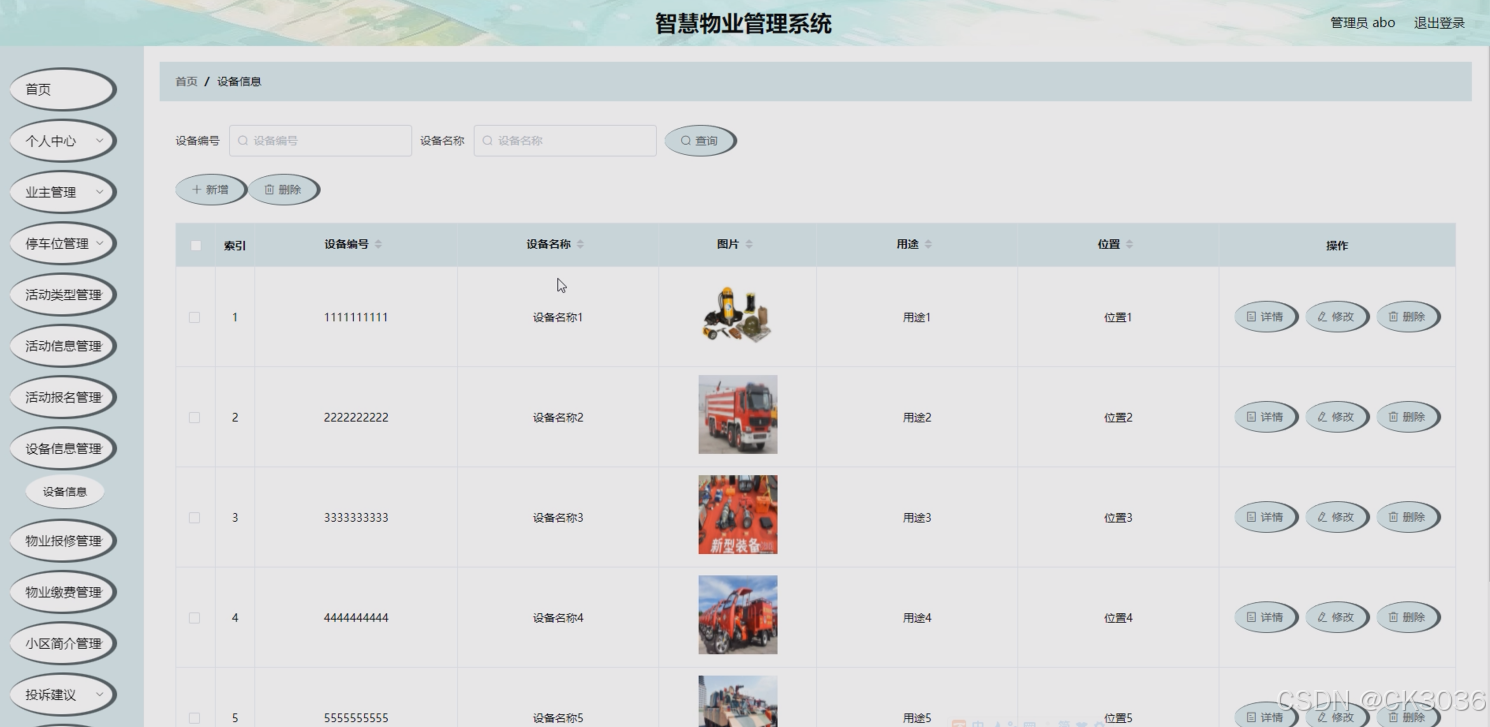View 详情 of 设备名称3
Screen dimensions: 1490x727
(1266, 517)
